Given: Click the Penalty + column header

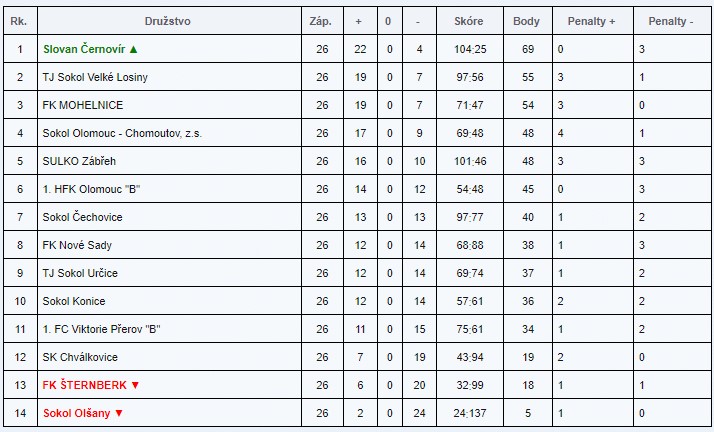Looking at the screenshot, I should (x=591, y=20).
